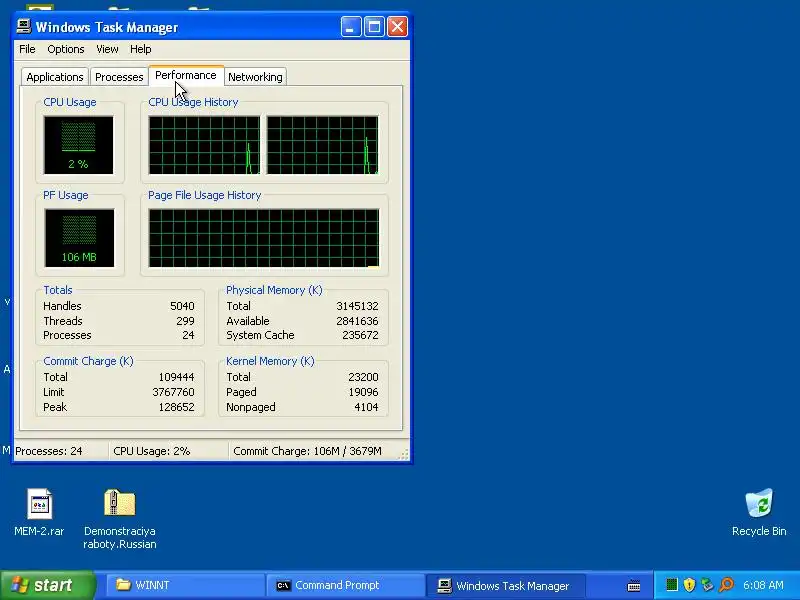Click the green CPU meter tray icon
Viewport: 800px width, 600px height.
pos(671,585)
